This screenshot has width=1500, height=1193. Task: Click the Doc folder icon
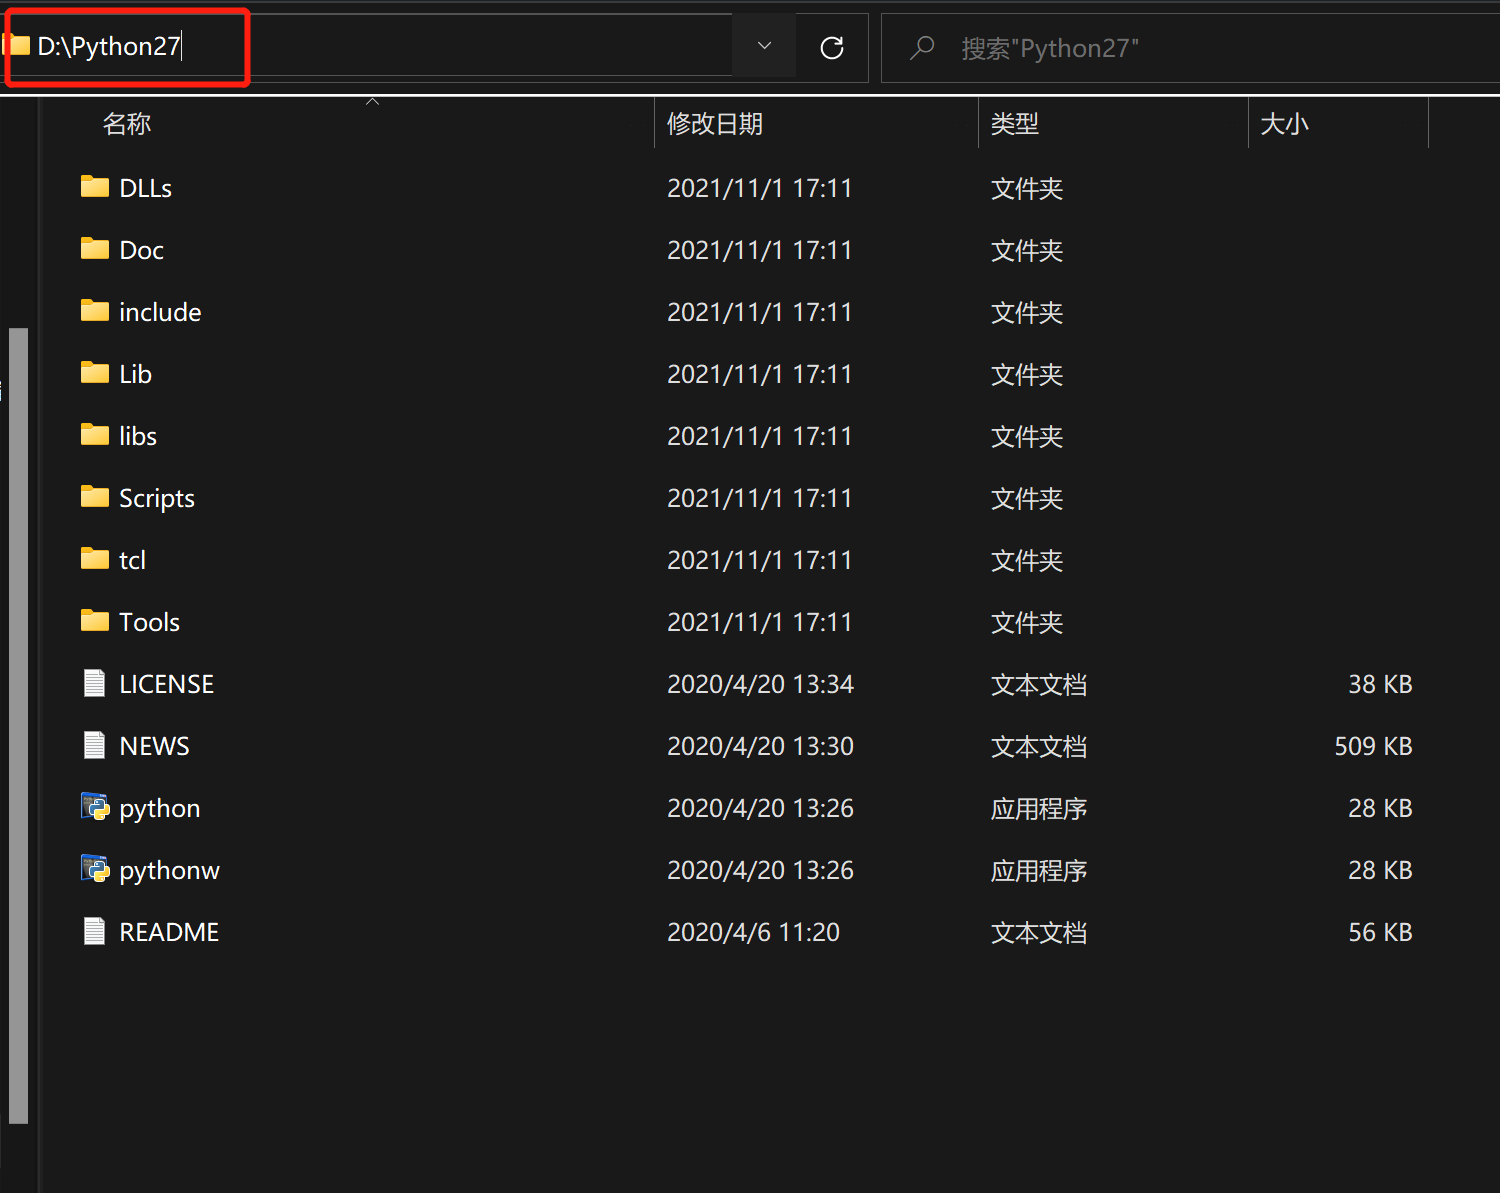coord(95,249)
